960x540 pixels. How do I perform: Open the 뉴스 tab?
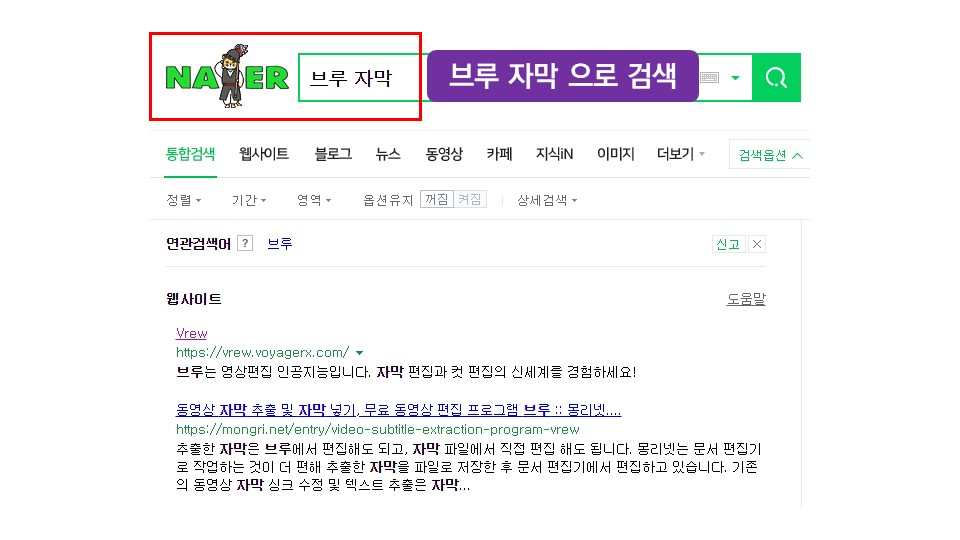click(x=388, y=154)
